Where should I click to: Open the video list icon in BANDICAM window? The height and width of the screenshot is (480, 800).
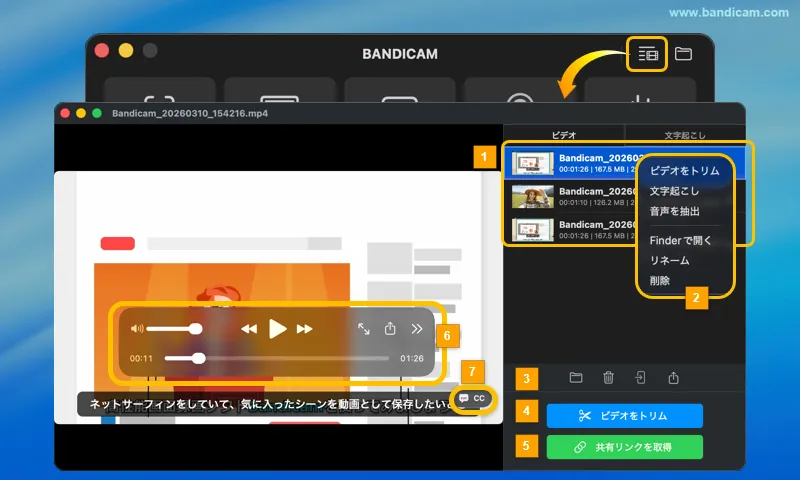pyautogui.click(x=647, y=54)
